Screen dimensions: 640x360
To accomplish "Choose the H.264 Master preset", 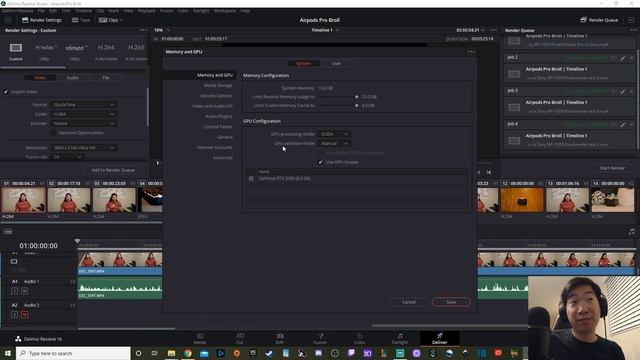I will pos(106,48).
